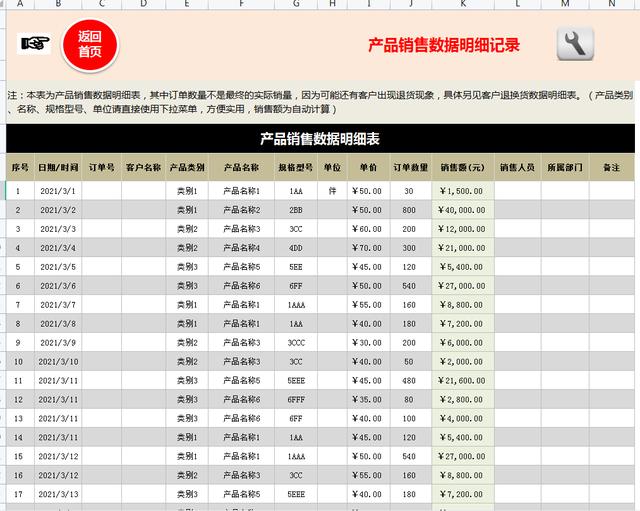Image resolution: width=640 pixels, height=511 pixels.
Task: Select column header 备注
Action: (611, 167)
